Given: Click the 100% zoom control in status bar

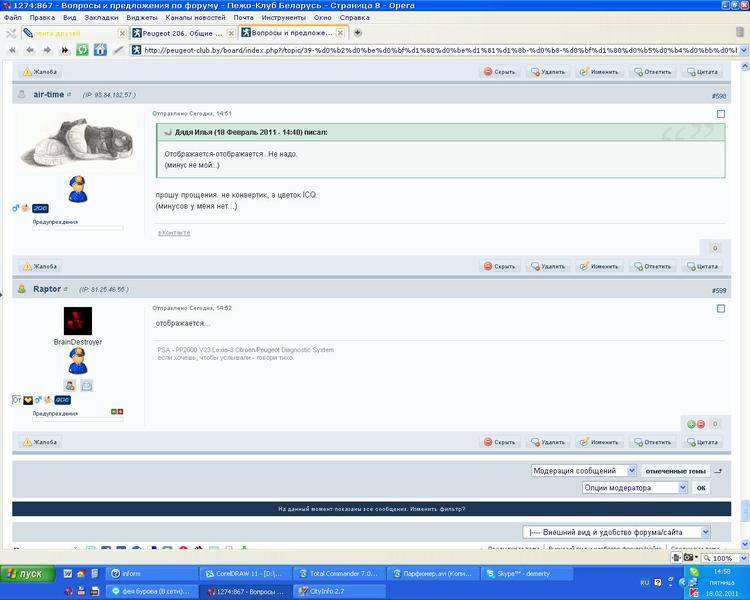Looking at the screenshot, I should [722, 558].
